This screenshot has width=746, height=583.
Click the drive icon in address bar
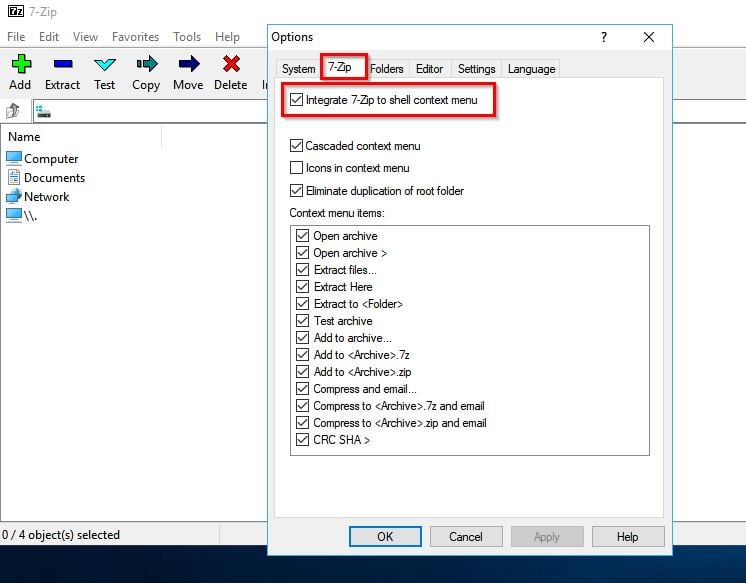[x=43, y=112]
